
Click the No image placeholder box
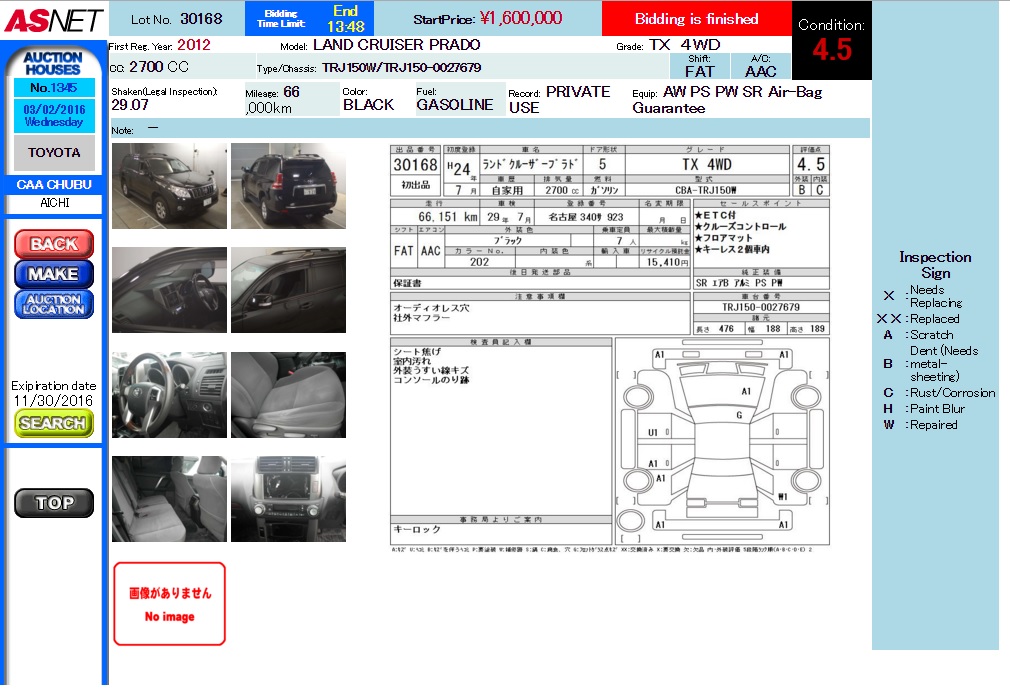pos(170,604)
